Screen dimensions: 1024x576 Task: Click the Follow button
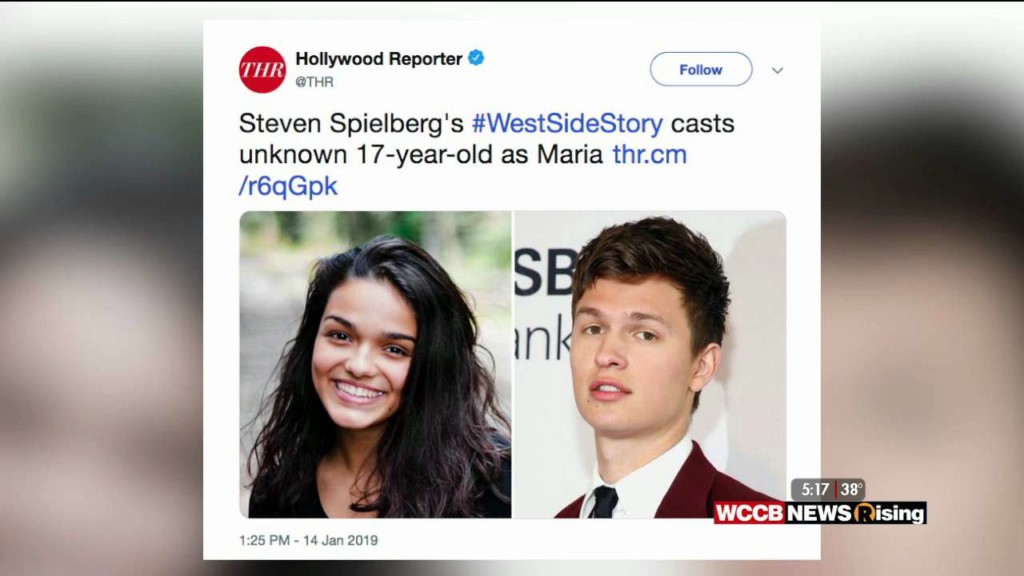click(x=701, y=69)
